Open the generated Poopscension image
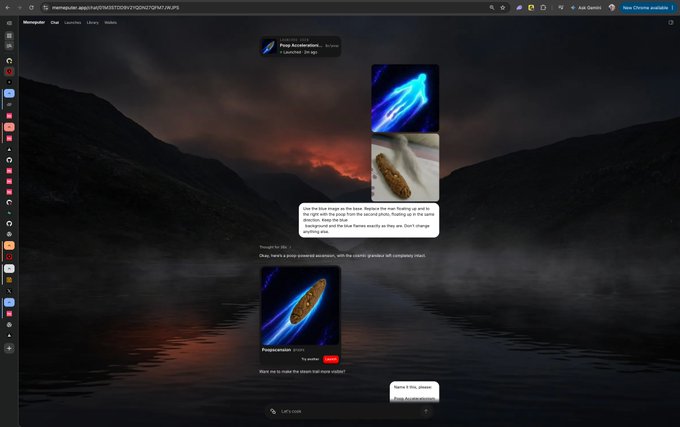 tap(300, 306)
